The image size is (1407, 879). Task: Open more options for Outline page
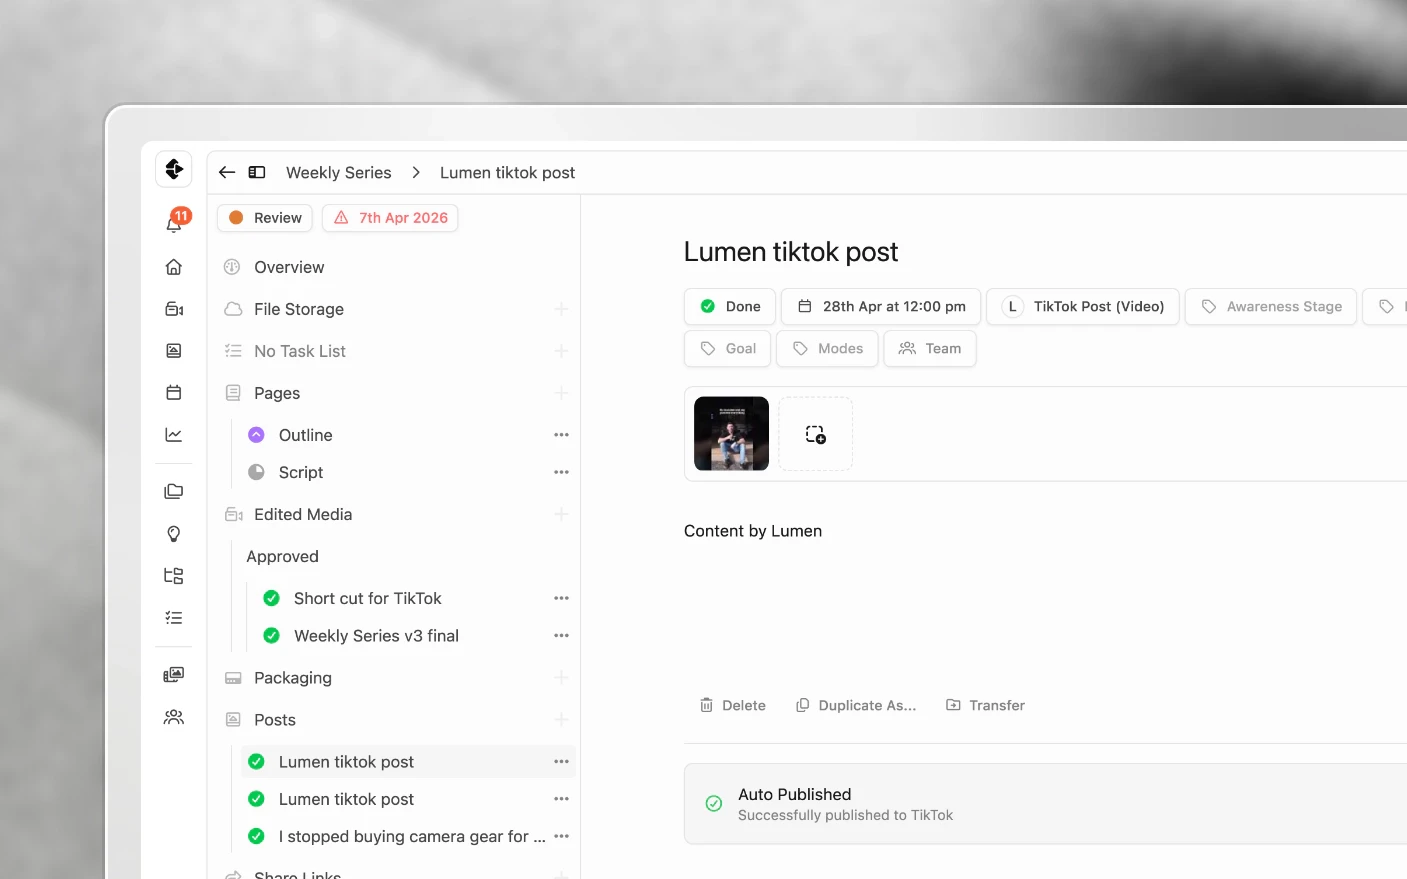[x=561, y=435]
